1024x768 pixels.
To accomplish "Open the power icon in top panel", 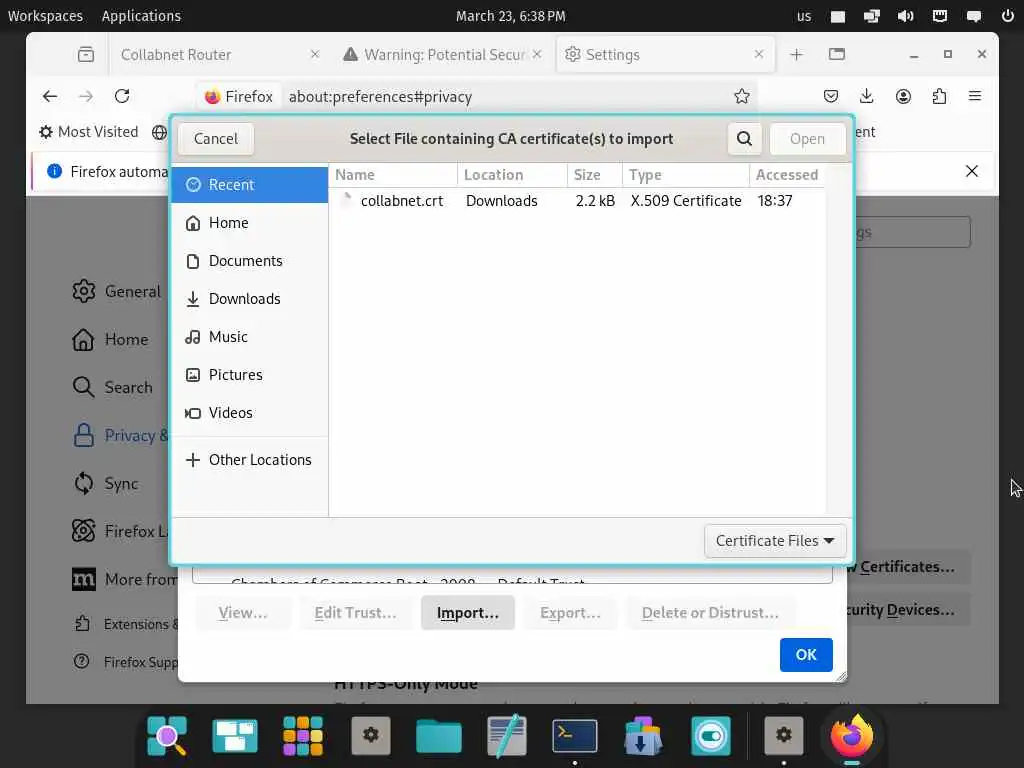I will (1008, 16).
